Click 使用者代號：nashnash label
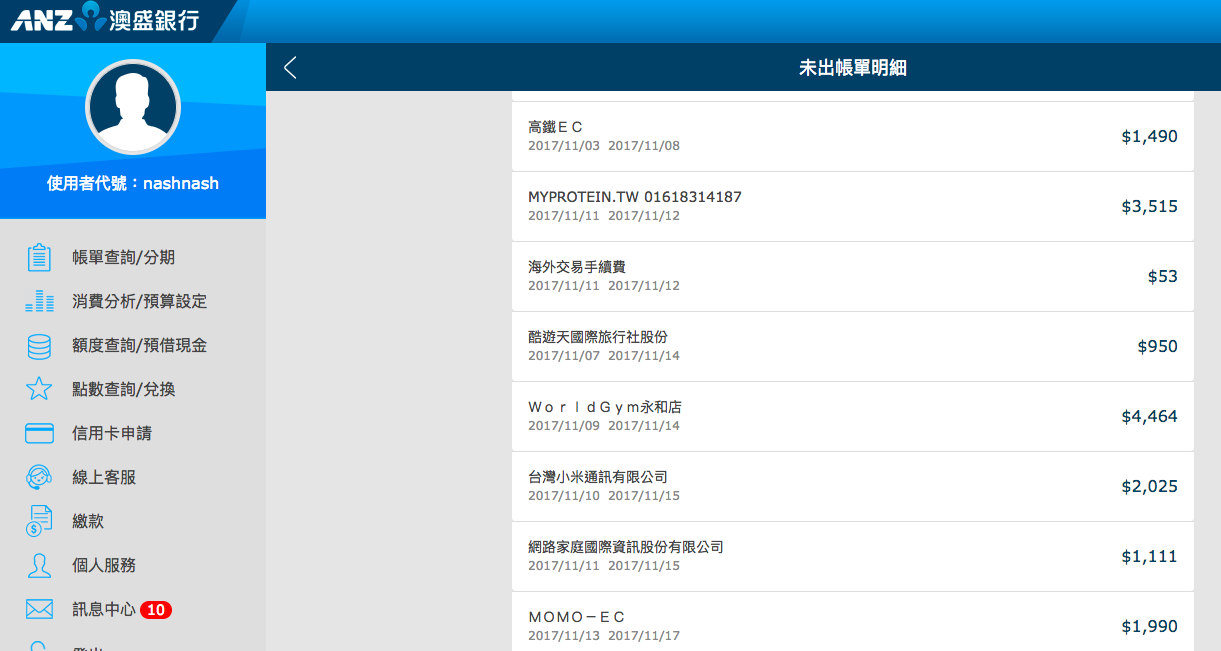1221x651 pixels. [133, 184]
